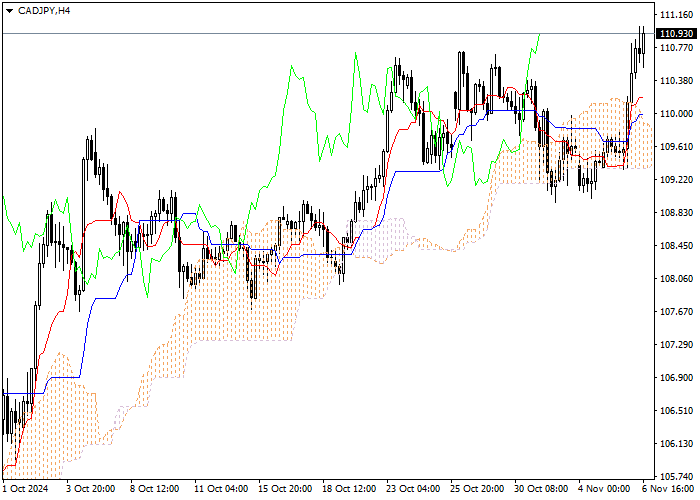
Task: Click the 107.670 price axis label
Action: pyautogui.click(x=676, y=312)
